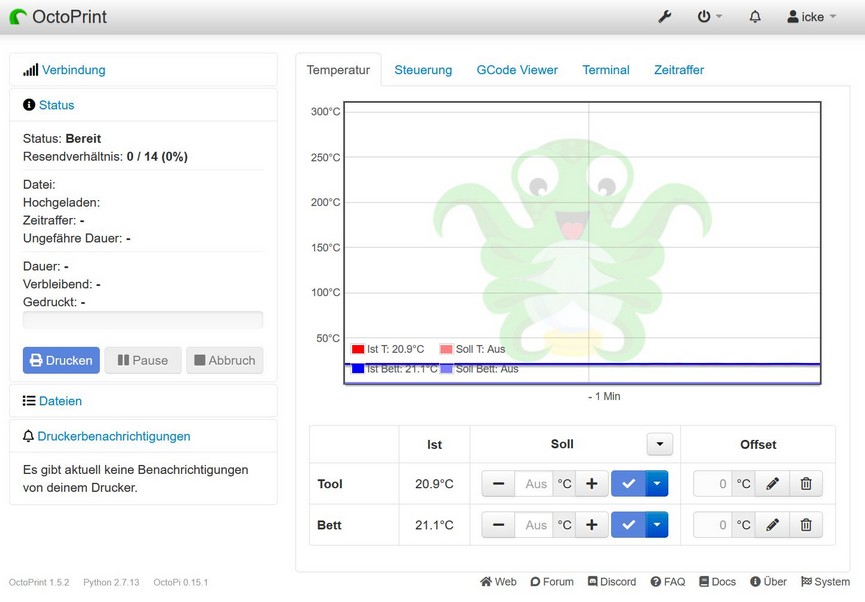This screenshot has height=602, width=865.
Task: Click the OctoPi 0.15.1 version text
Action: [181, 582]
